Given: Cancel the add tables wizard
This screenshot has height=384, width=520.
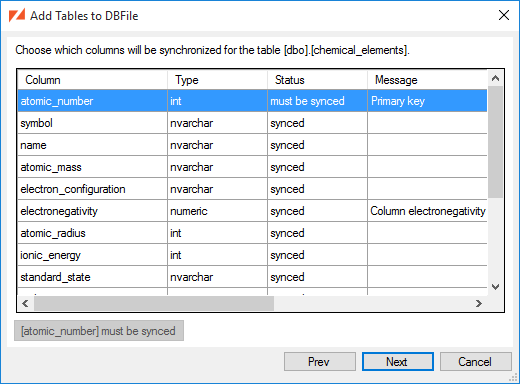Looking at the screenshot, I should coord(476,362).
